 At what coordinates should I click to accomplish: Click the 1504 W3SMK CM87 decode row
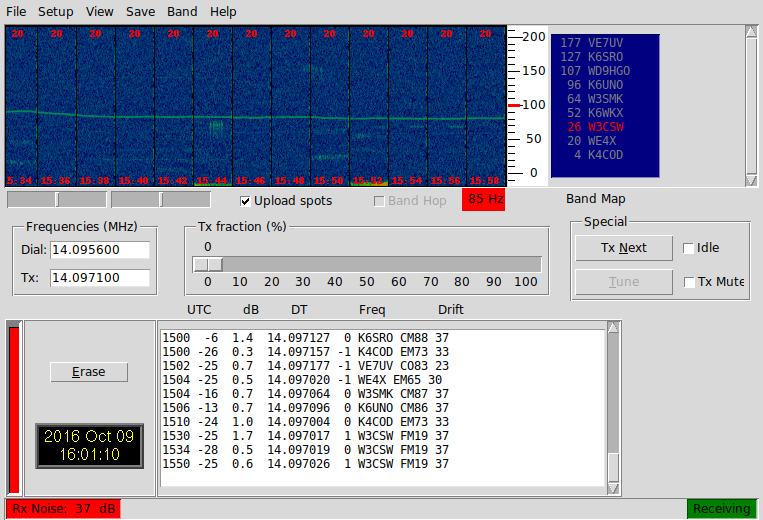[x=306, y=394]
